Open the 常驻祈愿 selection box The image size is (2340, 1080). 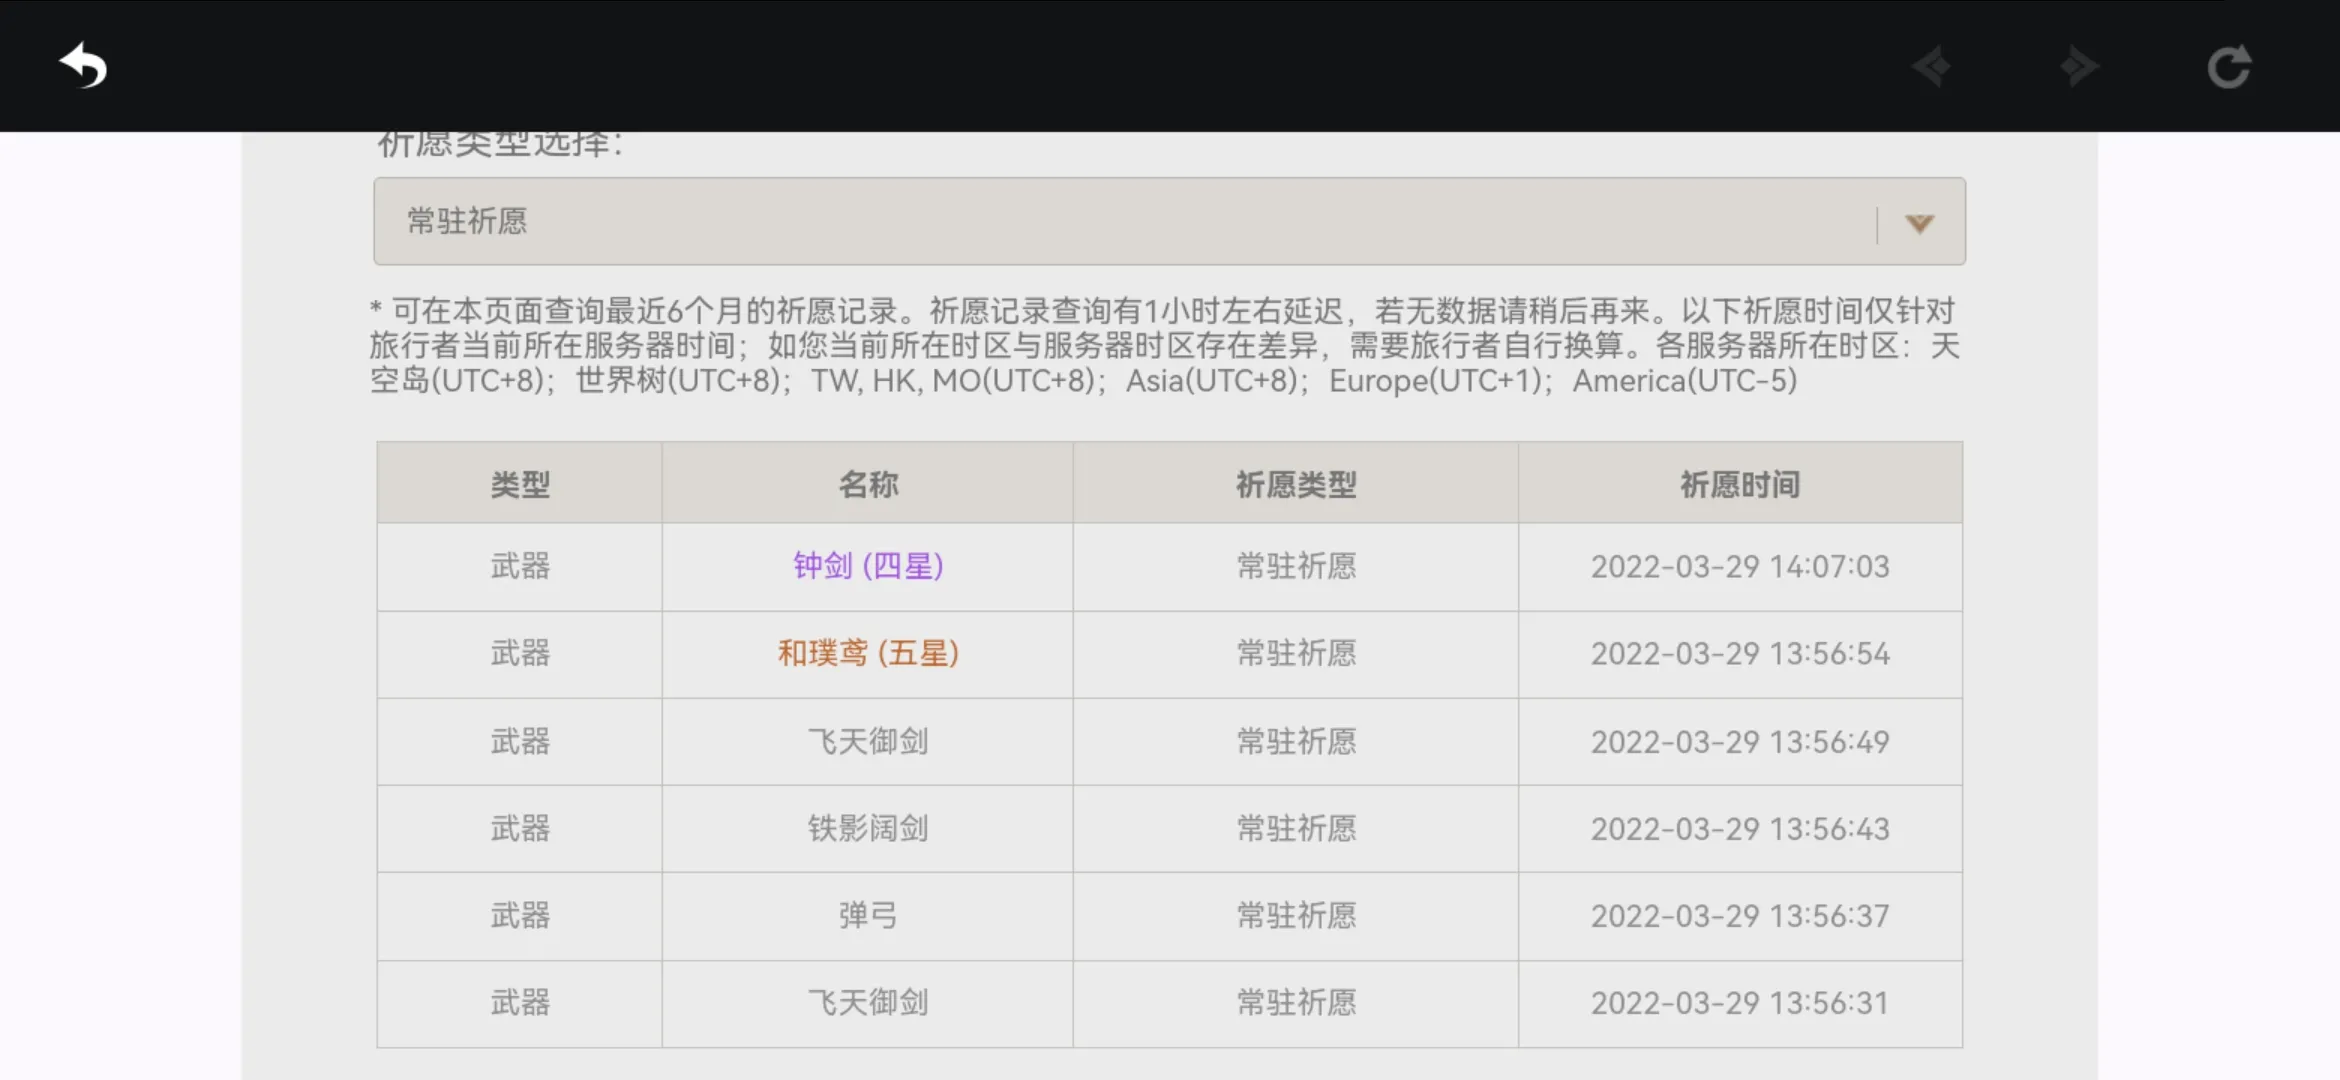coord(1169,221)
